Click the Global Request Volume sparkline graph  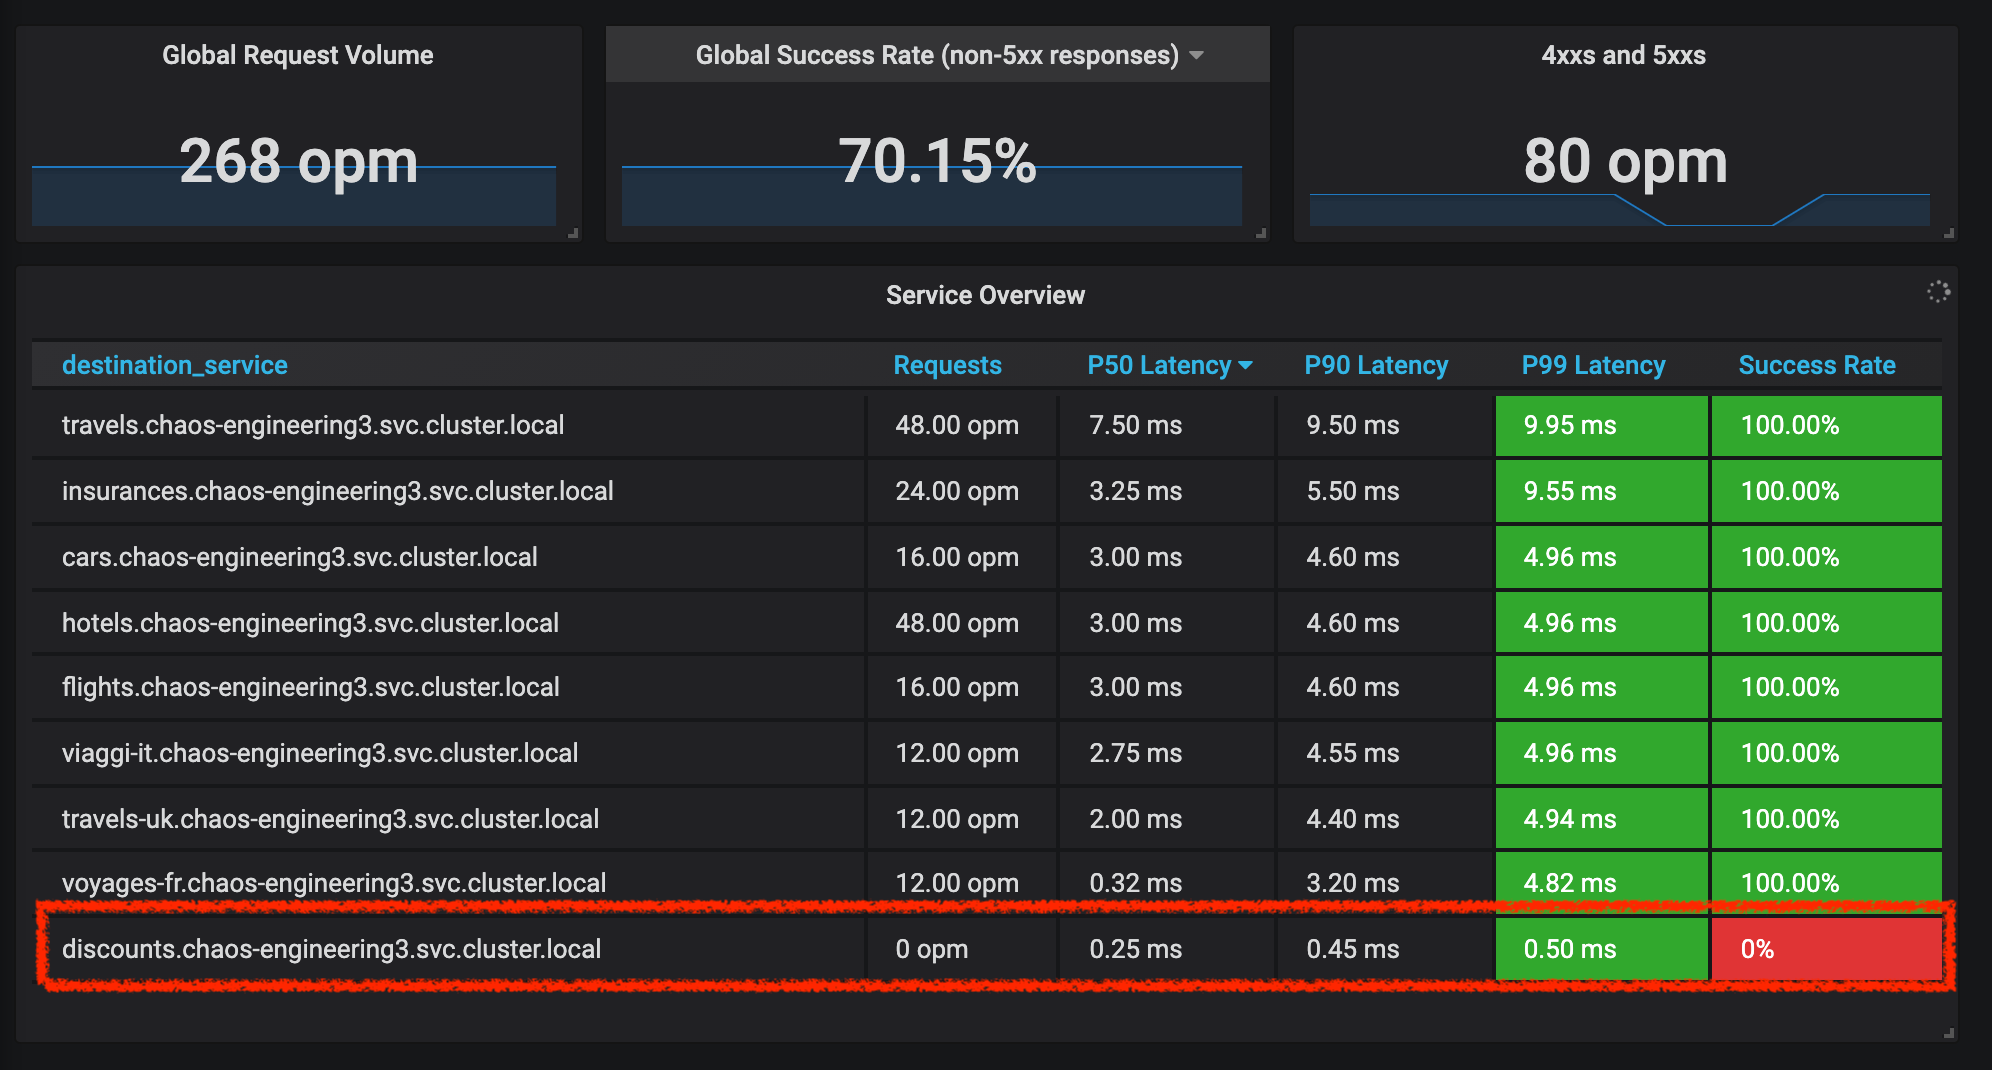(x=294, y=196)
